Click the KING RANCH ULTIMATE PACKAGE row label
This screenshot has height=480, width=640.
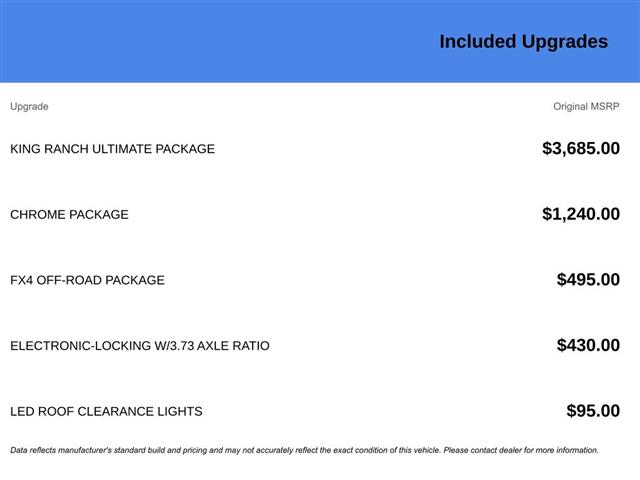[x=112, y=149]
